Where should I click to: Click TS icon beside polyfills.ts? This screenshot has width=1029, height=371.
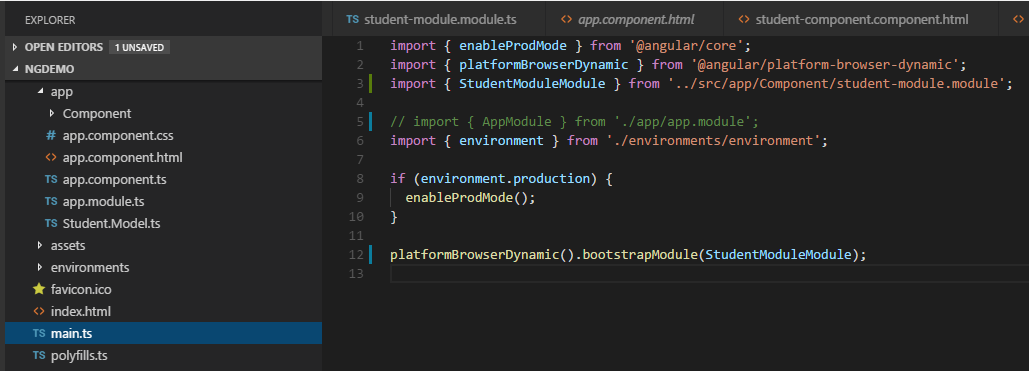[39, 356]
